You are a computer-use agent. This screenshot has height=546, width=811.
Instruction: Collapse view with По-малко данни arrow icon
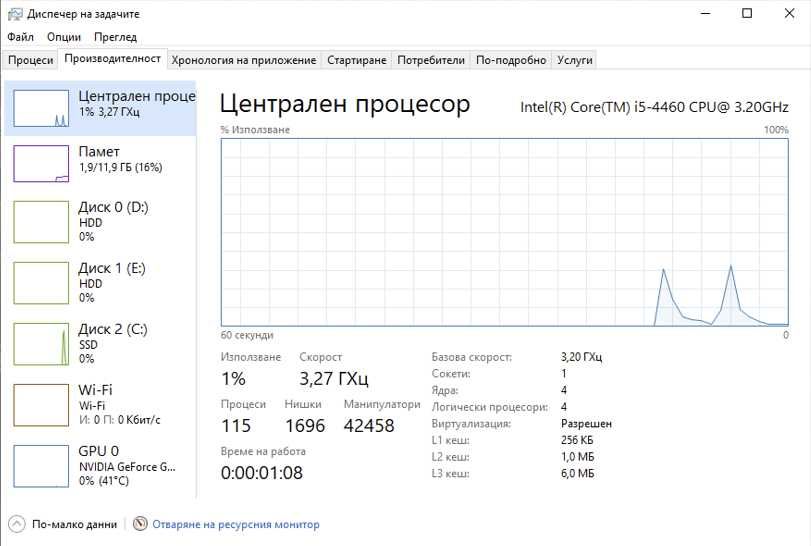(17, 524)
